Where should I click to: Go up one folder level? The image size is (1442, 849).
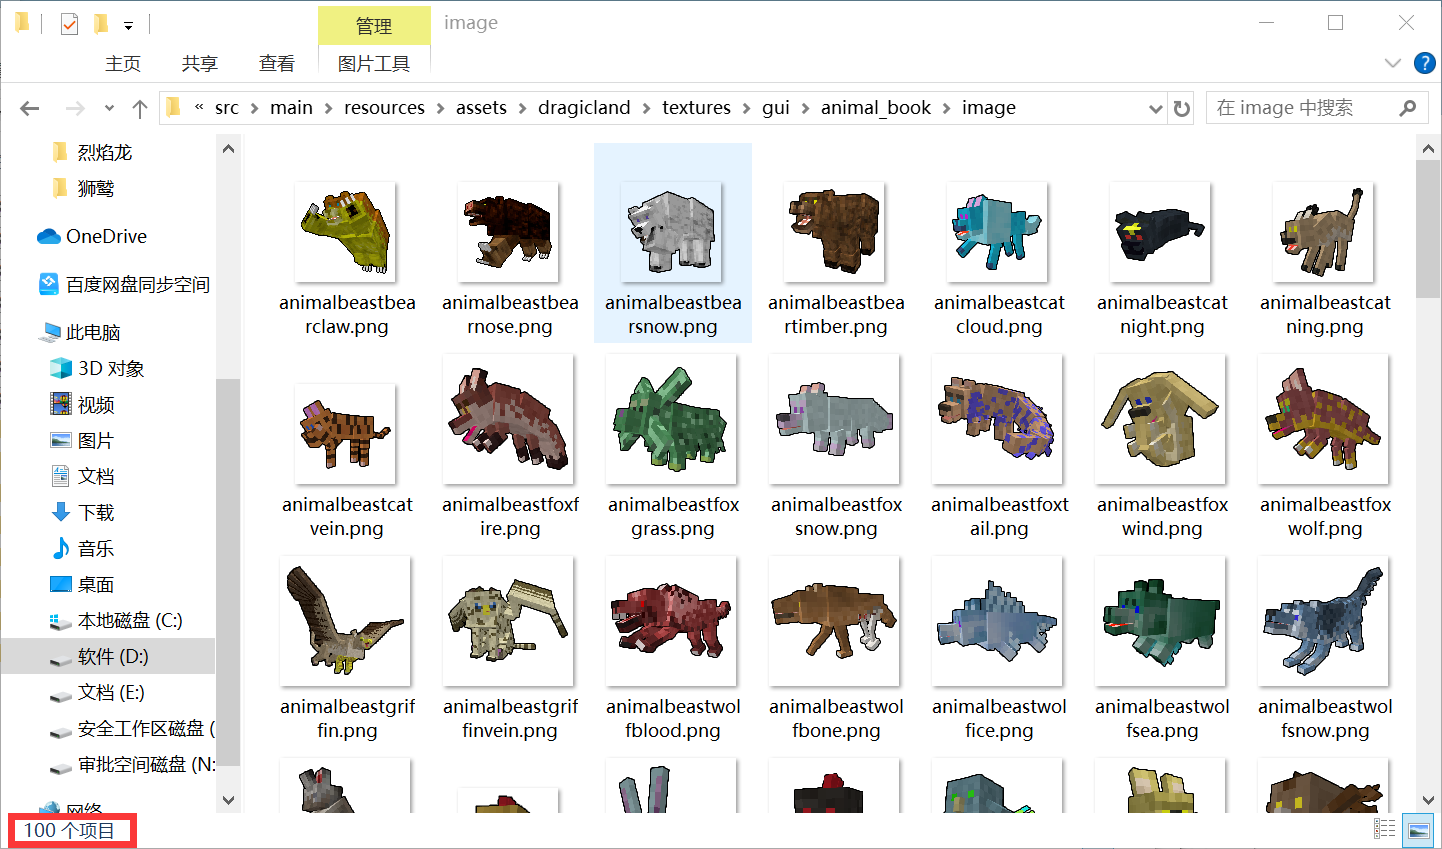(140, 108)
